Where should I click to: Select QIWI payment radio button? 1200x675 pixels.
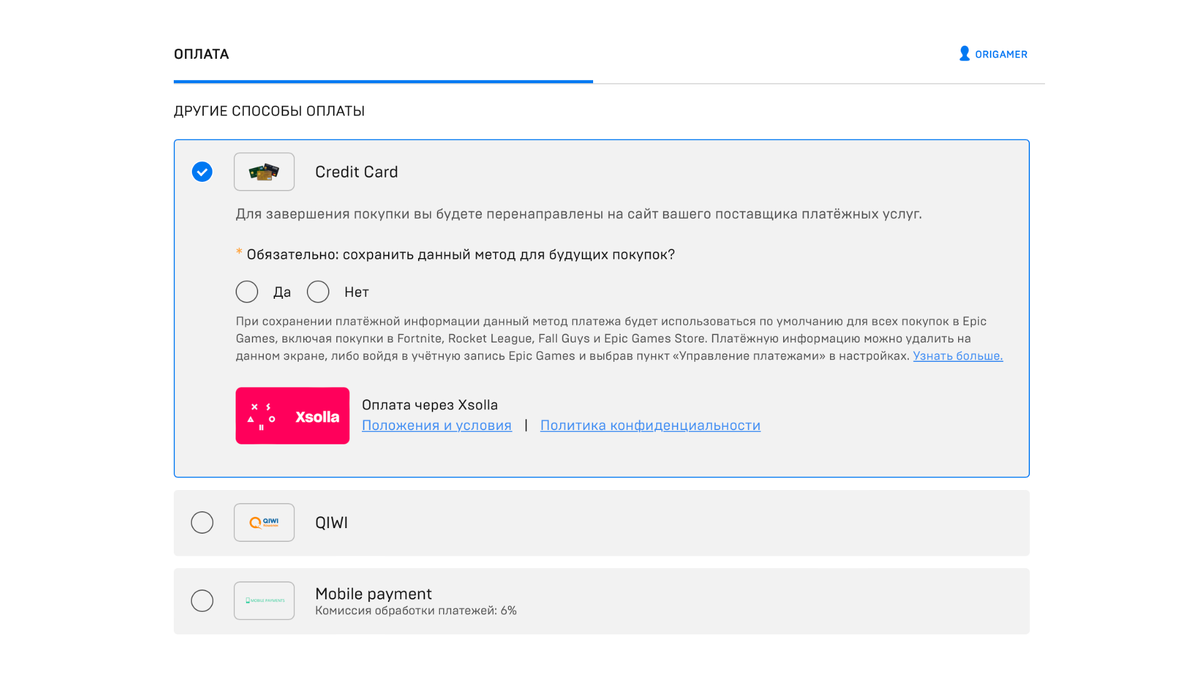[x=202, y=522]
